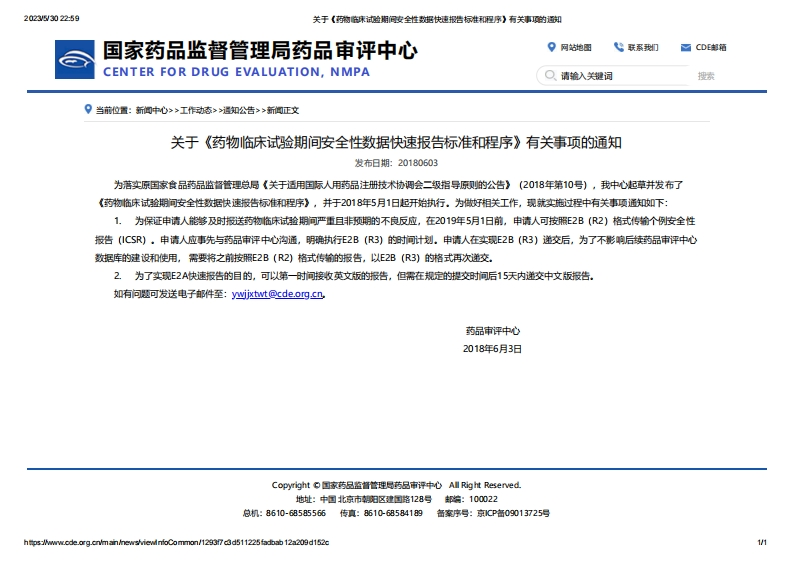Click the 搜索 button
793x561 pixels.
pos(706,76)
